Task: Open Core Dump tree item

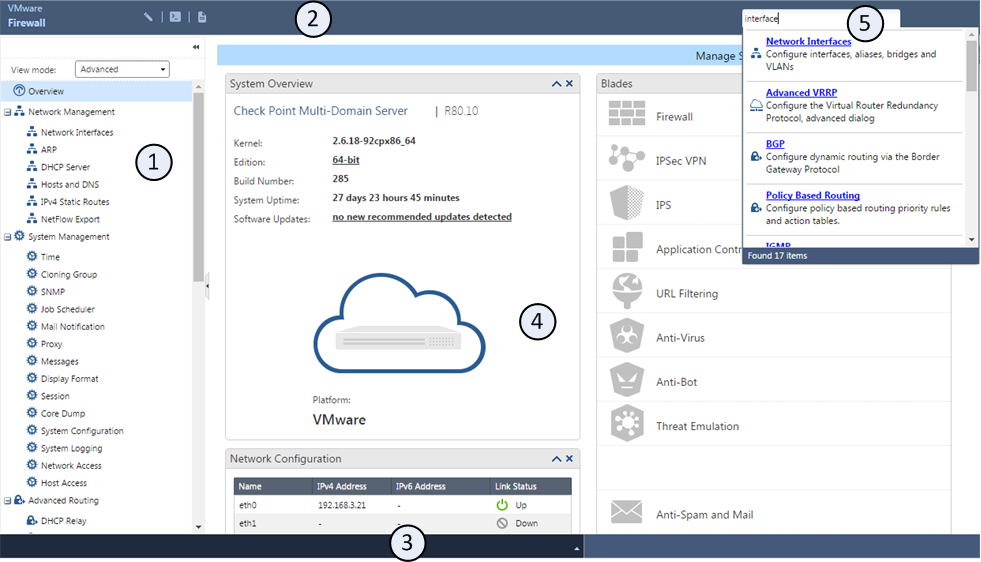Action: (63, 414)
